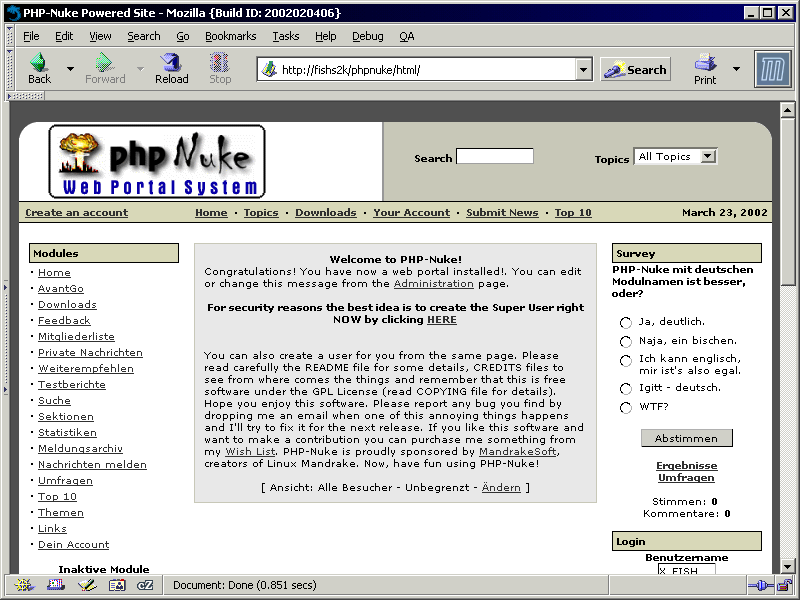Open the Debug menu
The width and height of the screenshot is (800, 600).
[367, 36]
